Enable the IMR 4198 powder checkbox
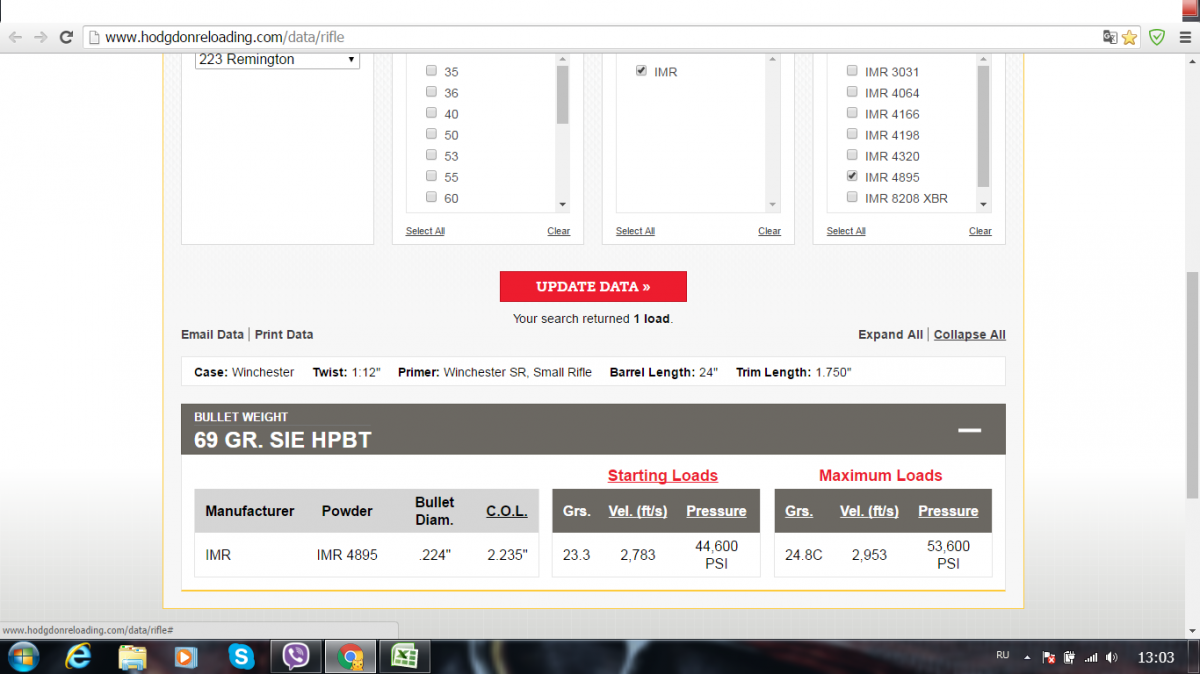 point(852,134)
